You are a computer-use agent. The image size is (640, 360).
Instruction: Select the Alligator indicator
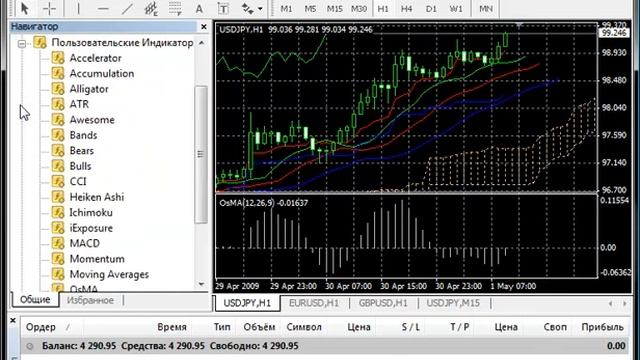tap(89, 89)
